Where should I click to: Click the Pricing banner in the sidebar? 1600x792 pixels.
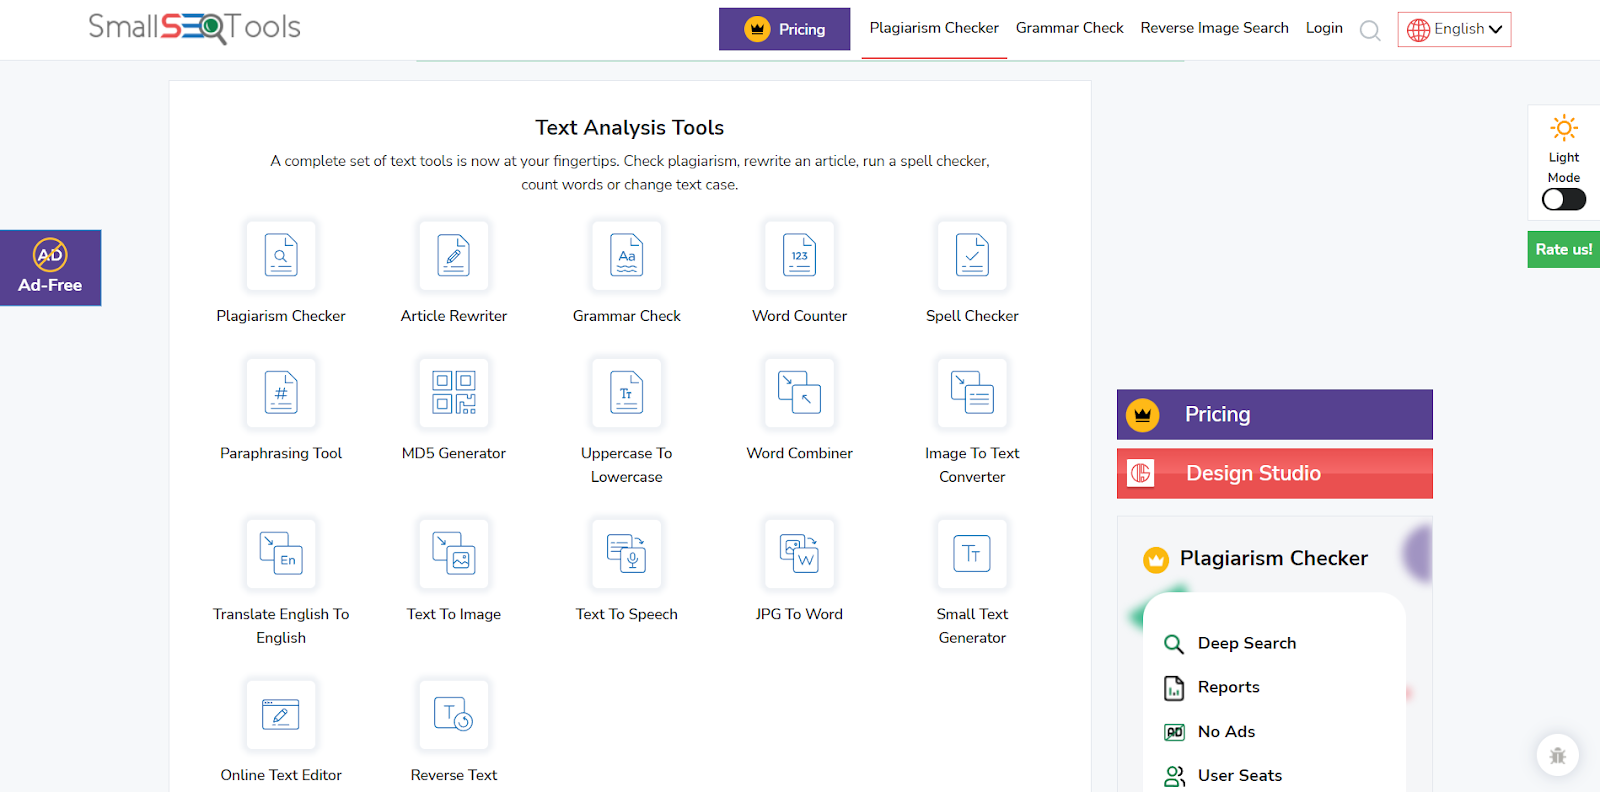coord(1275,414)
